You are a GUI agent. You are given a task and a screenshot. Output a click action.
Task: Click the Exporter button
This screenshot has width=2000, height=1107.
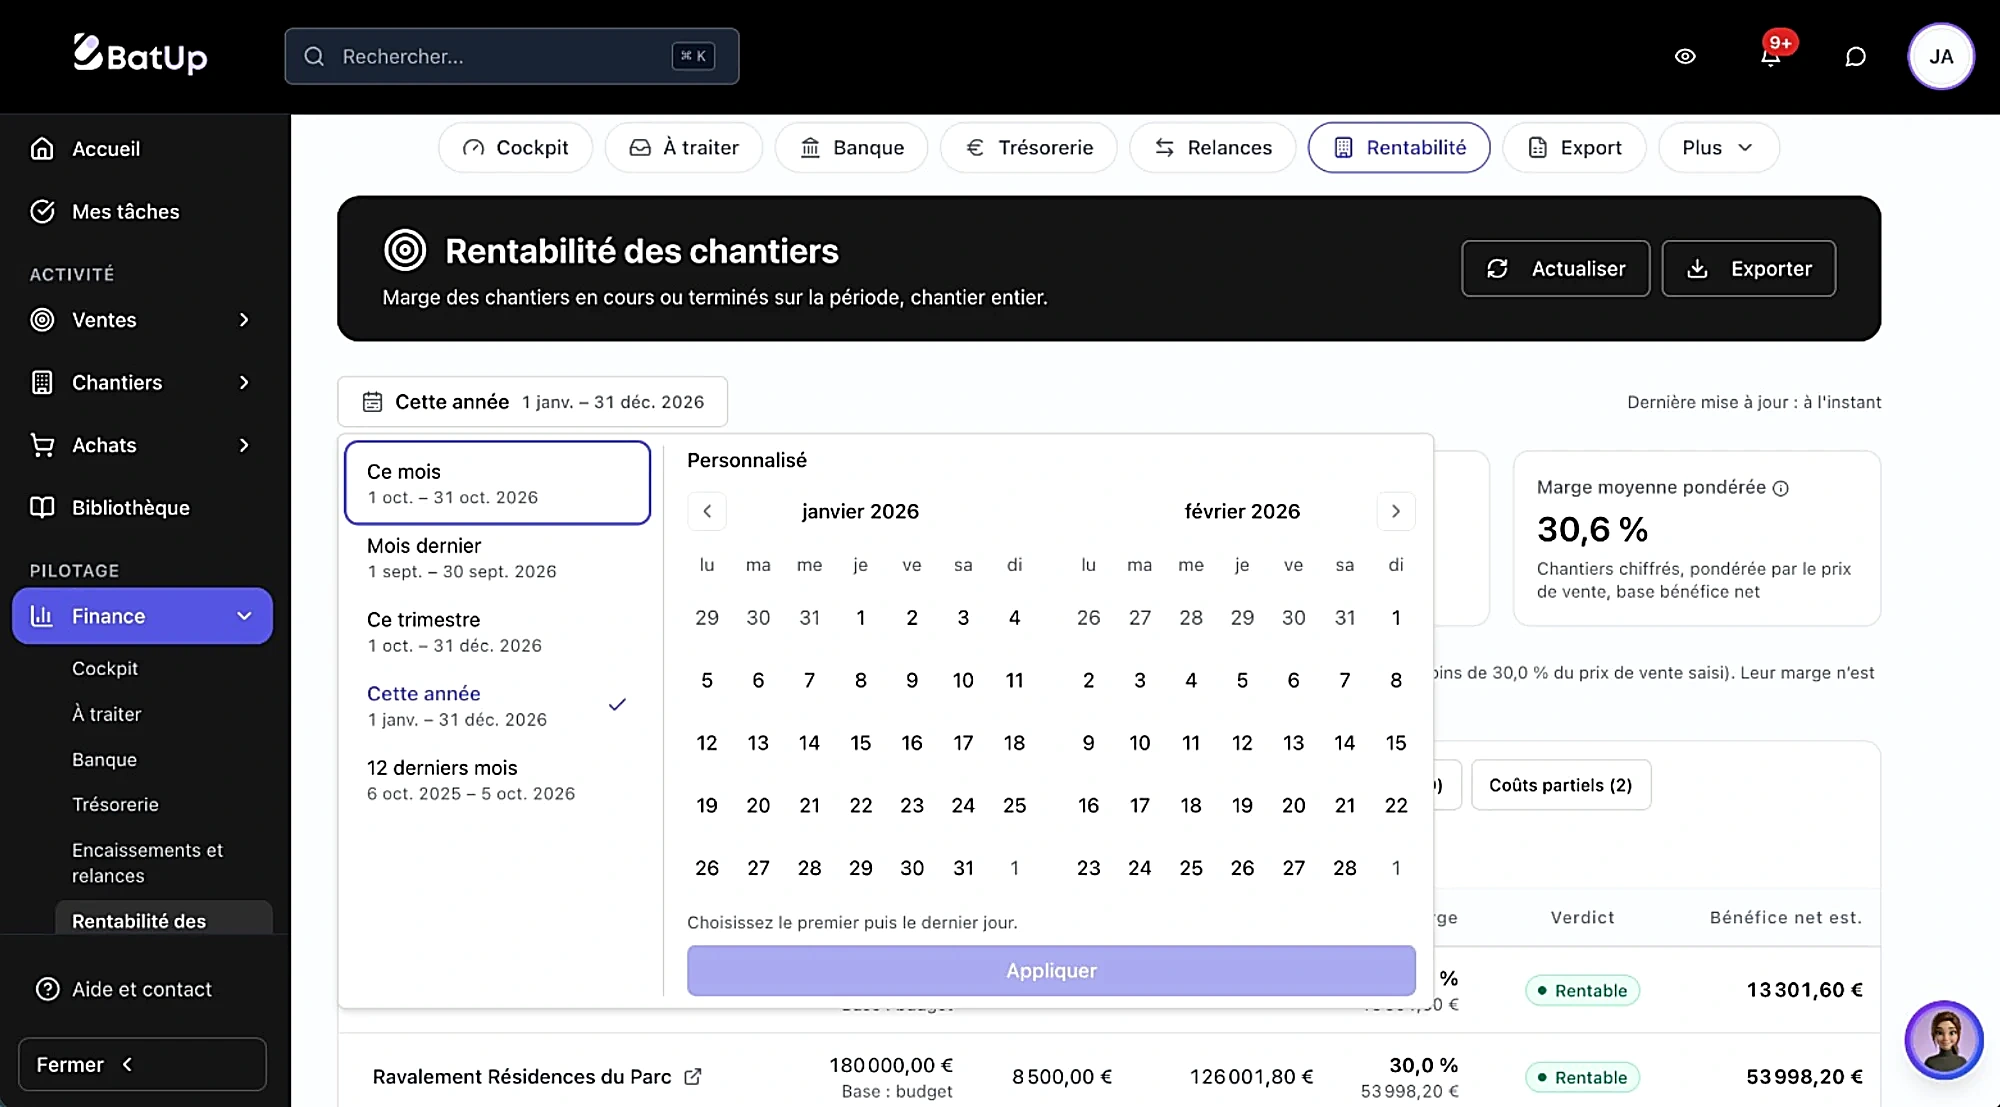click(x=1749, y=269)
